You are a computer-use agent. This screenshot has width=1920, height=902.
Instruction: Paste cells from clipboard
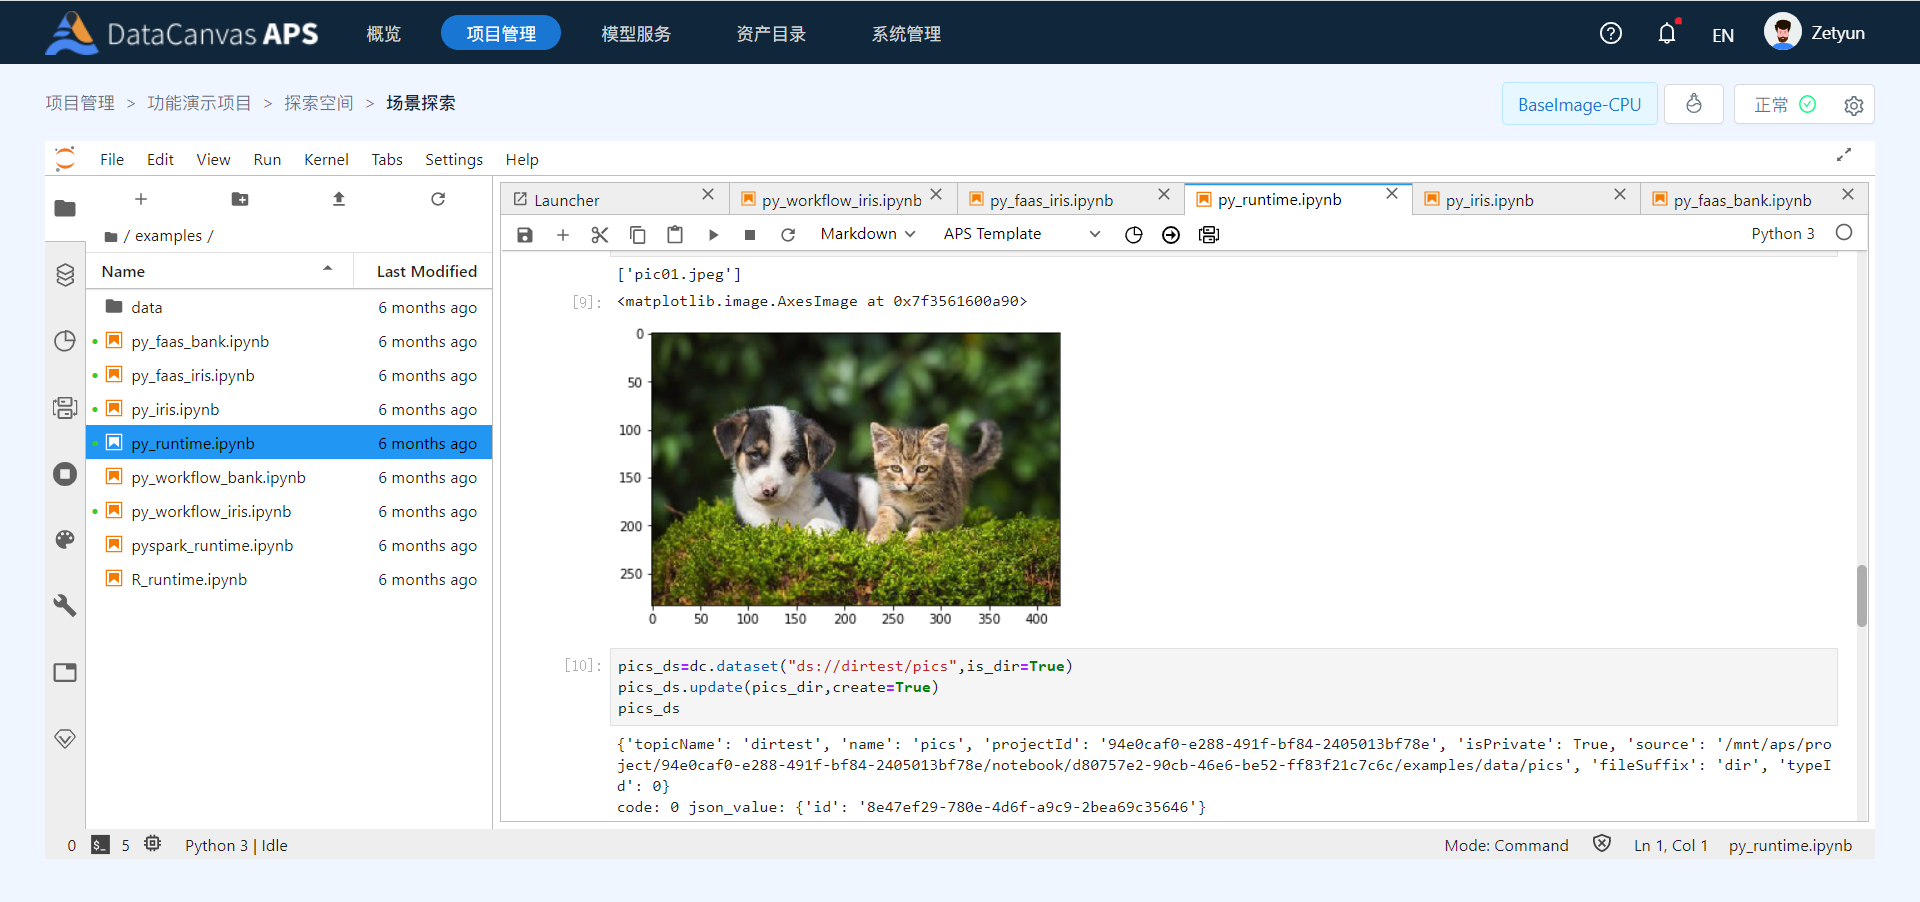[x=675, y=234]
